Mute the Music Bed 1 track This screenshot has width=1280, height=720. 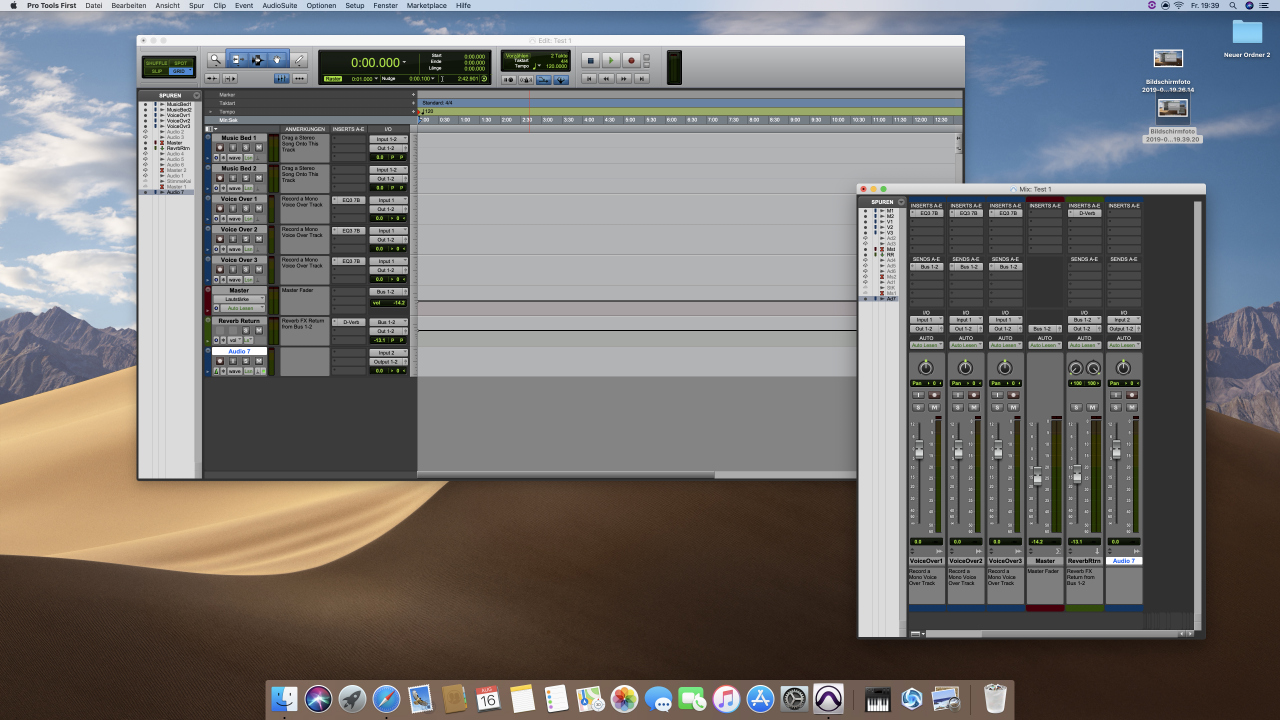pos(259,147)
